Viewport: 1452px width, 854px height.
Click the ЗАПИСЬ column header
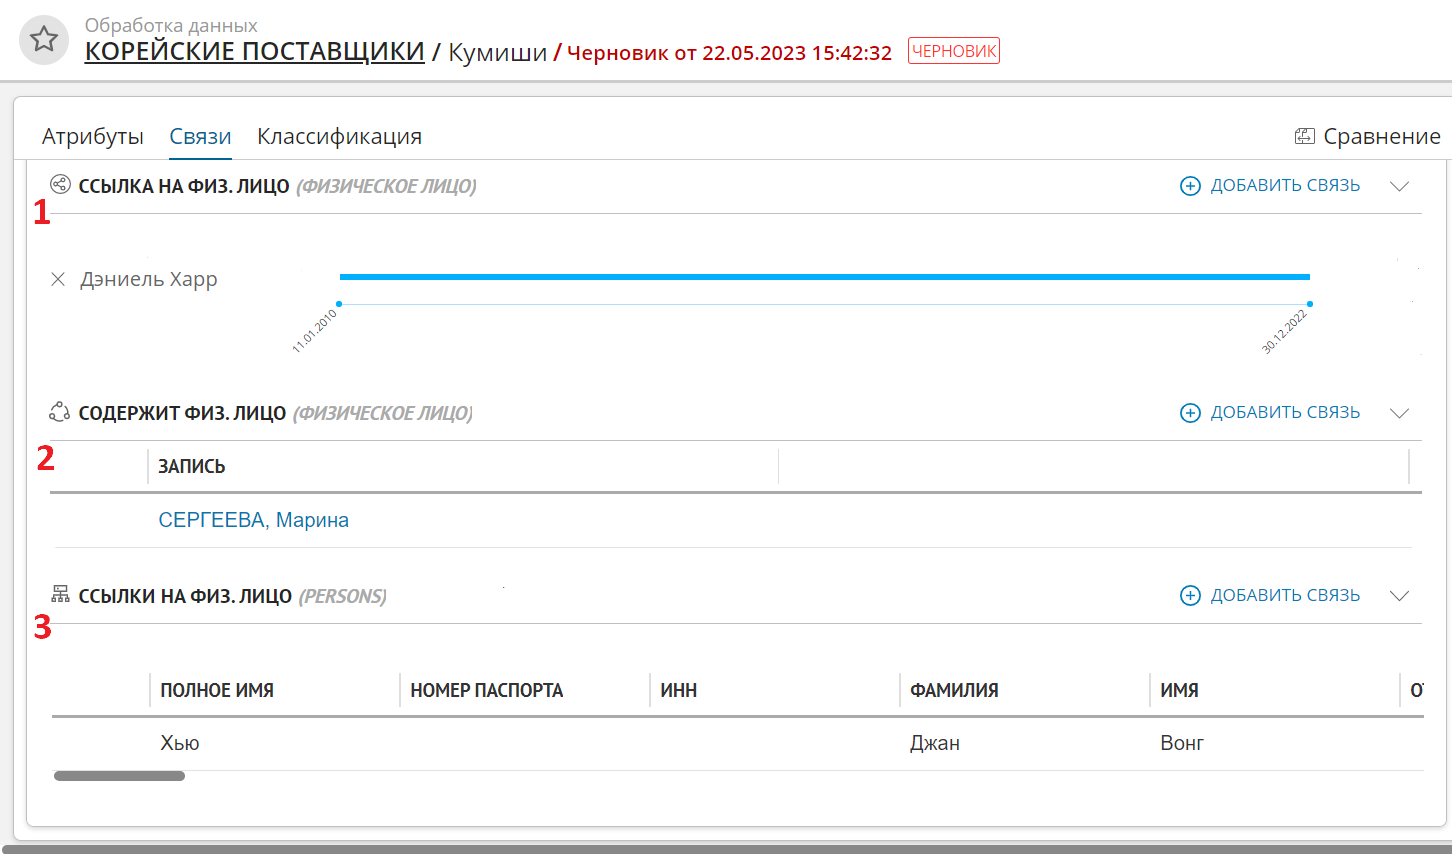tap(192, 466)
